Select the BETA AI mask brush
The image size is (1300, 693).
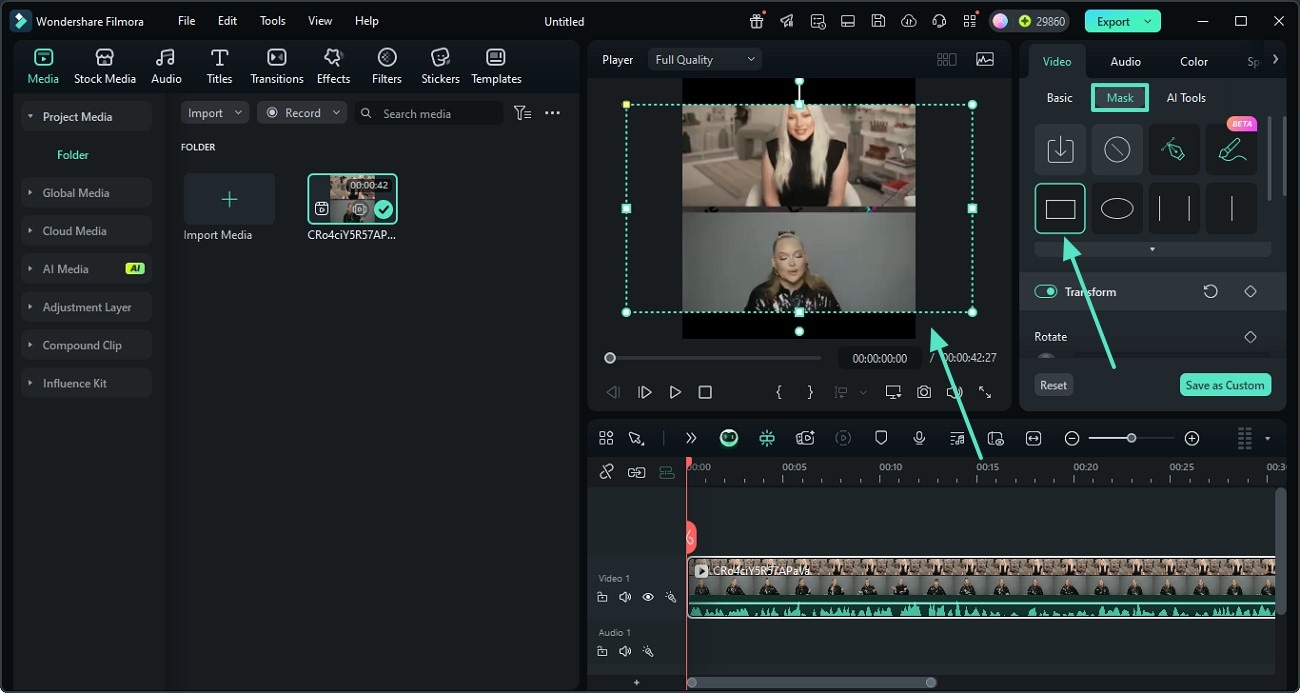point(1231,150)
